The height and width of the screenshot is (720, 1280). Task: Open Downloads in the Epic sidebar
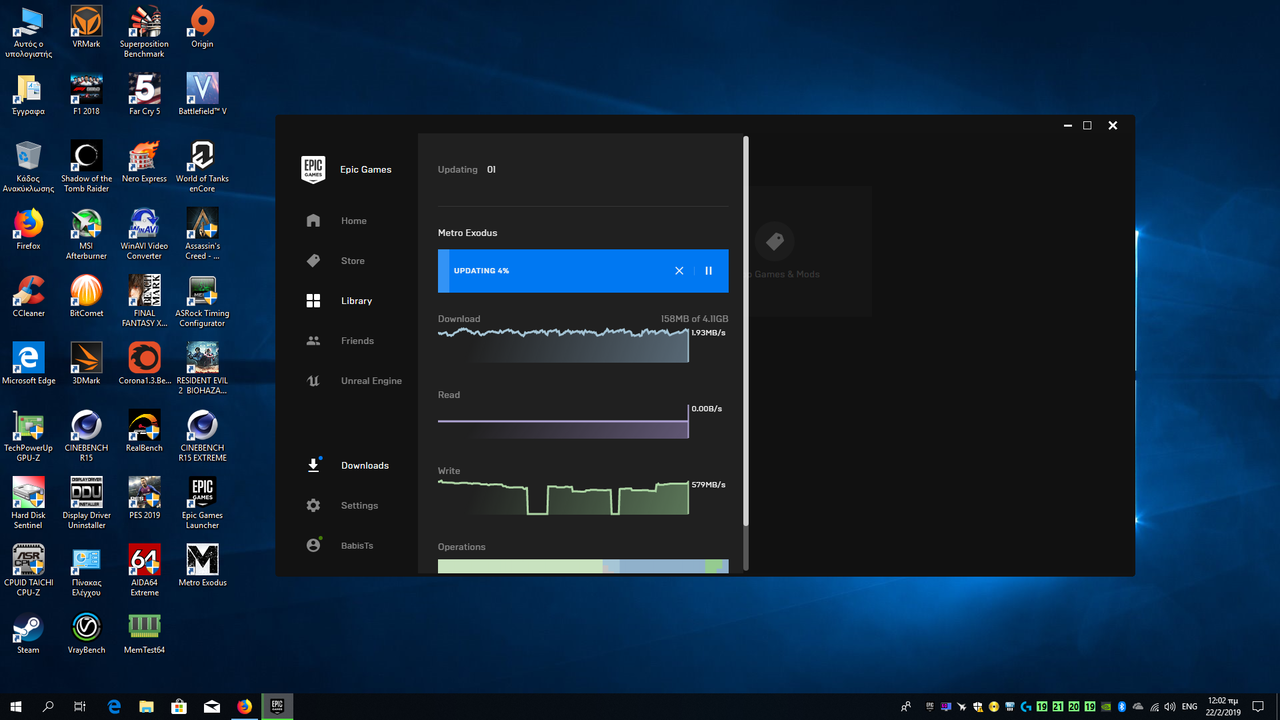pyautogui.click(x=365, y=466)
